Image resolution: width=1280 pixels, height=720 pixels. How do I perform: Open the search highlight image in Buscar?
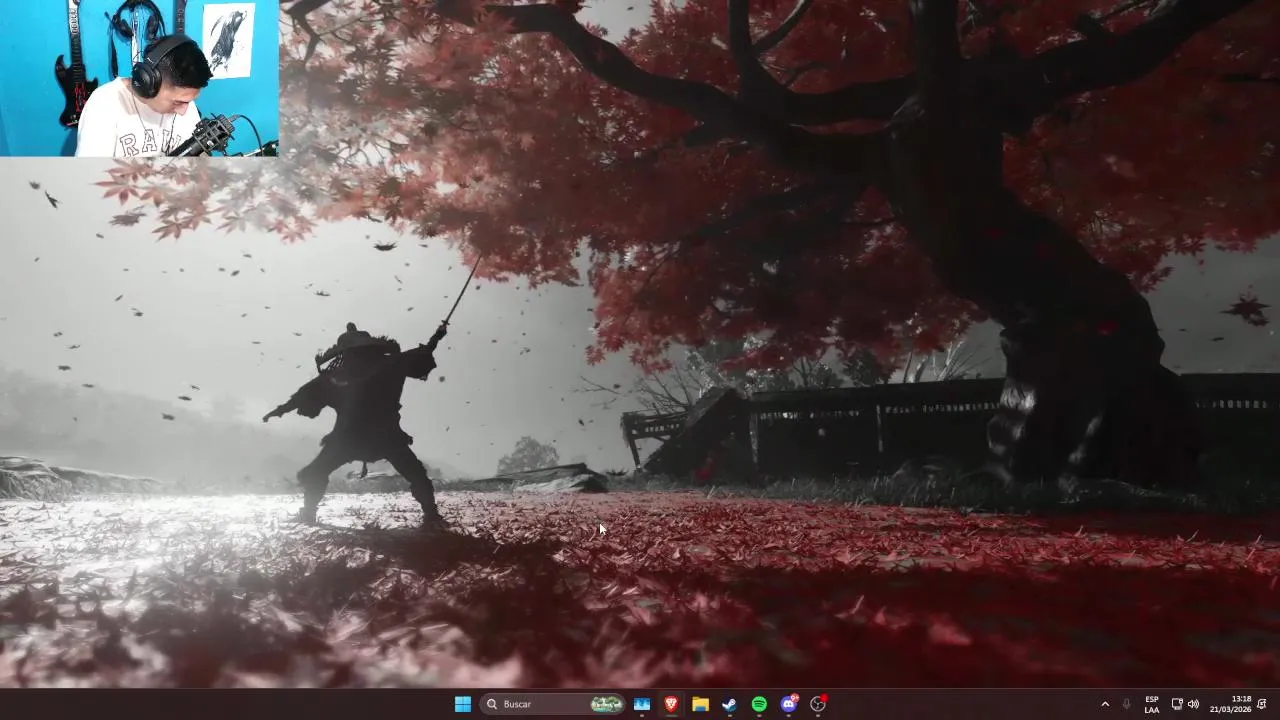[x=606, y=704]
